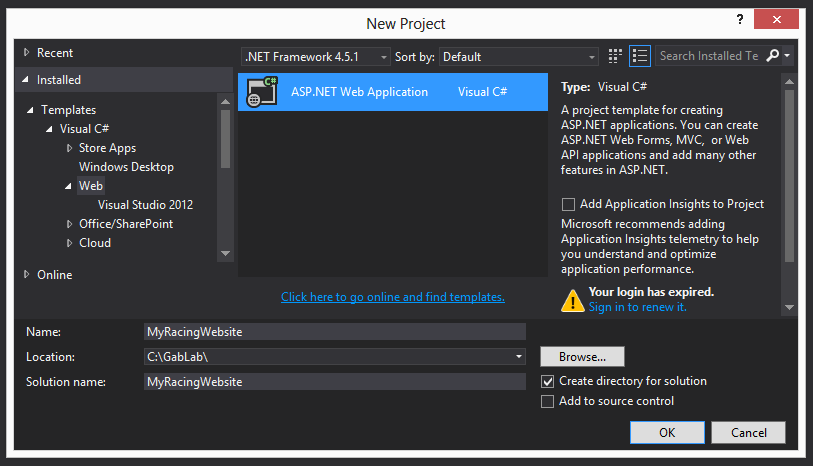Expand the Office/SharePoint node
Image resolution: width=813 pixels, height=466 pixels.
[69, 224]
